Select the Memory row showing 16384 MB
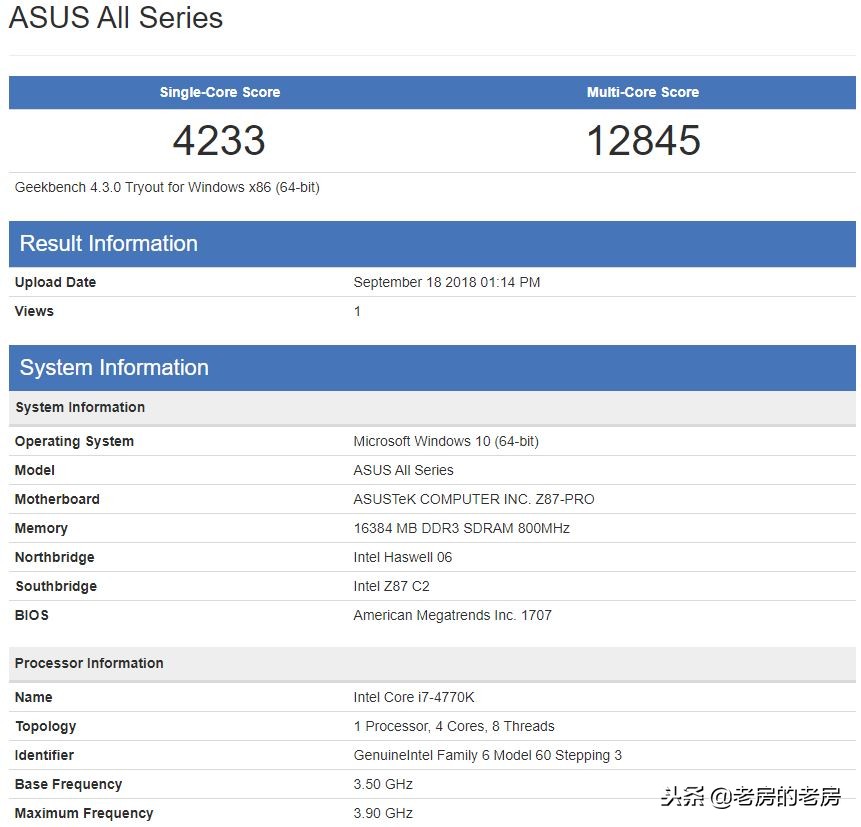Image resolution: width=861 pixels, height=827 pixels. [462, 528]
